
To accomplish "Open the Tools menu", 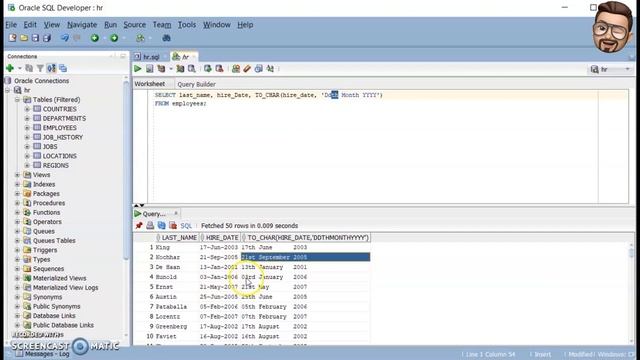I will click(x=187, y=25).
